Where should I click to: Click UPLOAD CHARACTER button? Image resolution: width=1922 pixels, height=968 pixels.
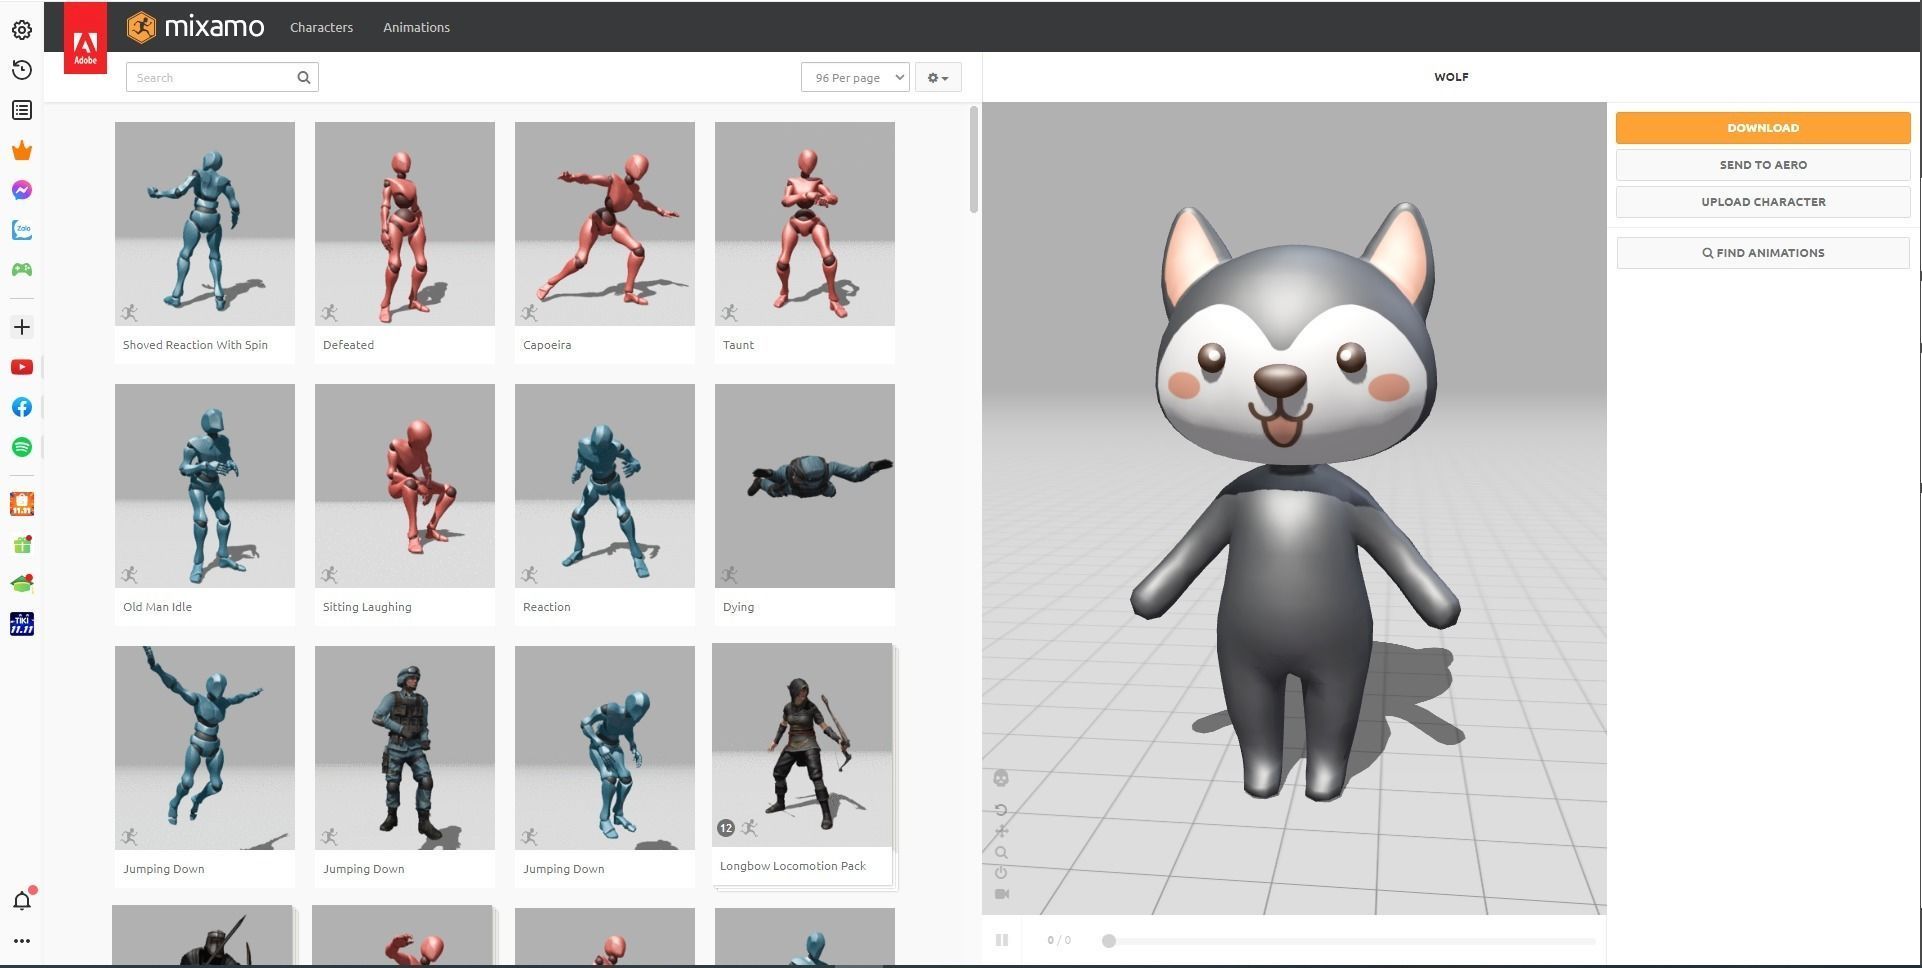1763,202
